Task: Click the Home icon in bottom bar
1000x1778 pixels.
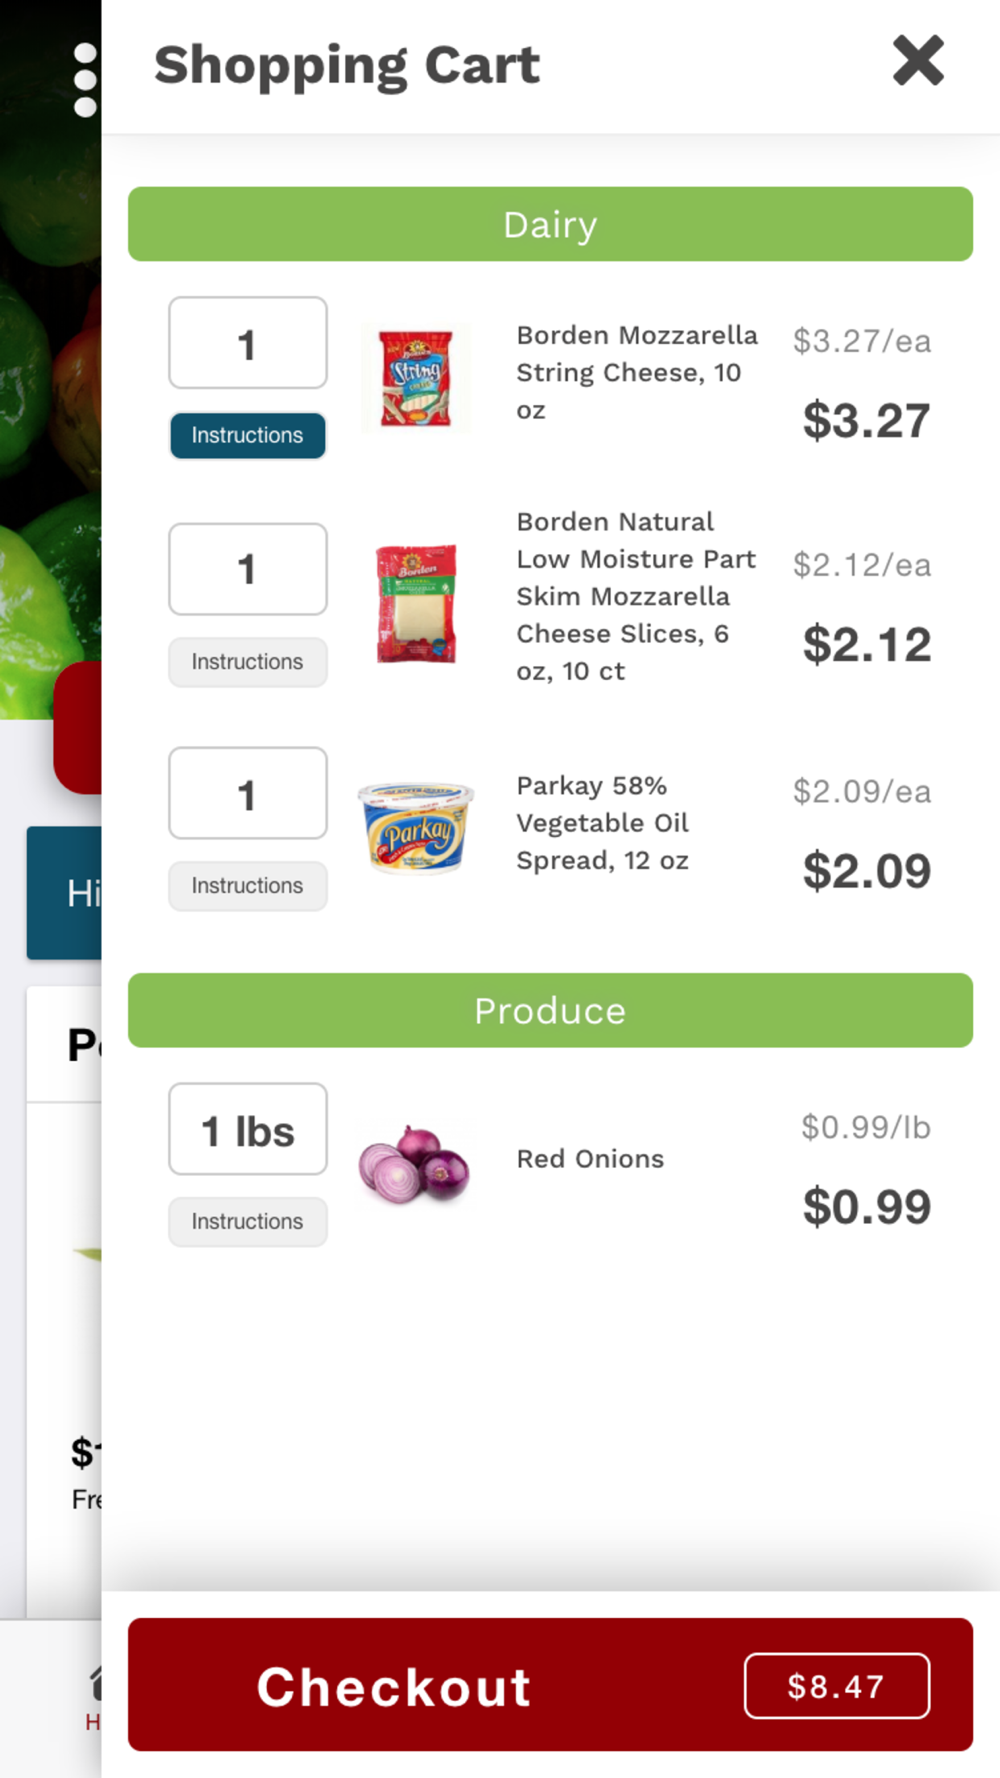Action: coord(94,1683)
